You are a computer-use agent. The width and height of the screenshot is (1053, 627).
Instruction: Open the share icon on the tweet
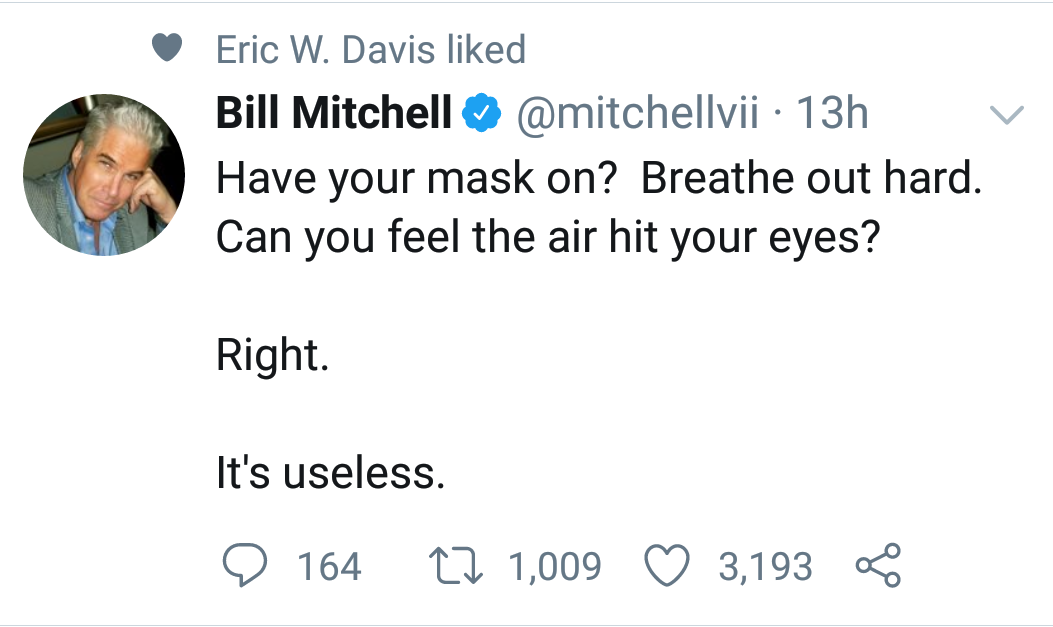tap(879, 566)
